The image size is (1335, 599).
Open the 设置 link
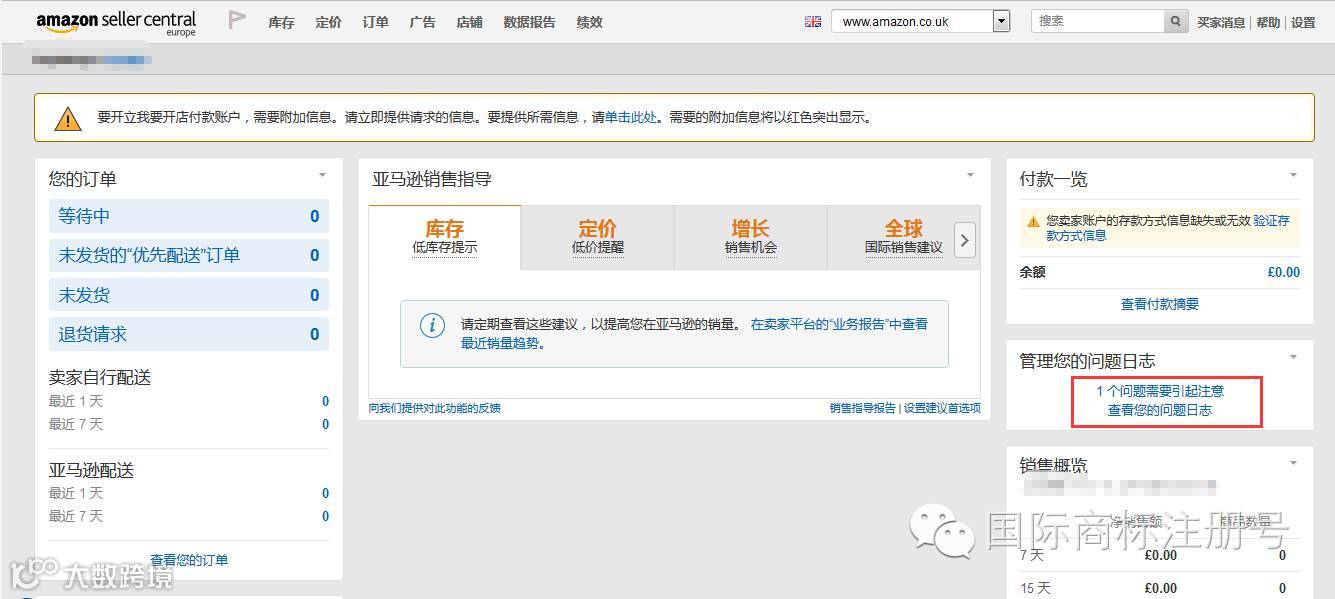click(x=1303, y=22)
